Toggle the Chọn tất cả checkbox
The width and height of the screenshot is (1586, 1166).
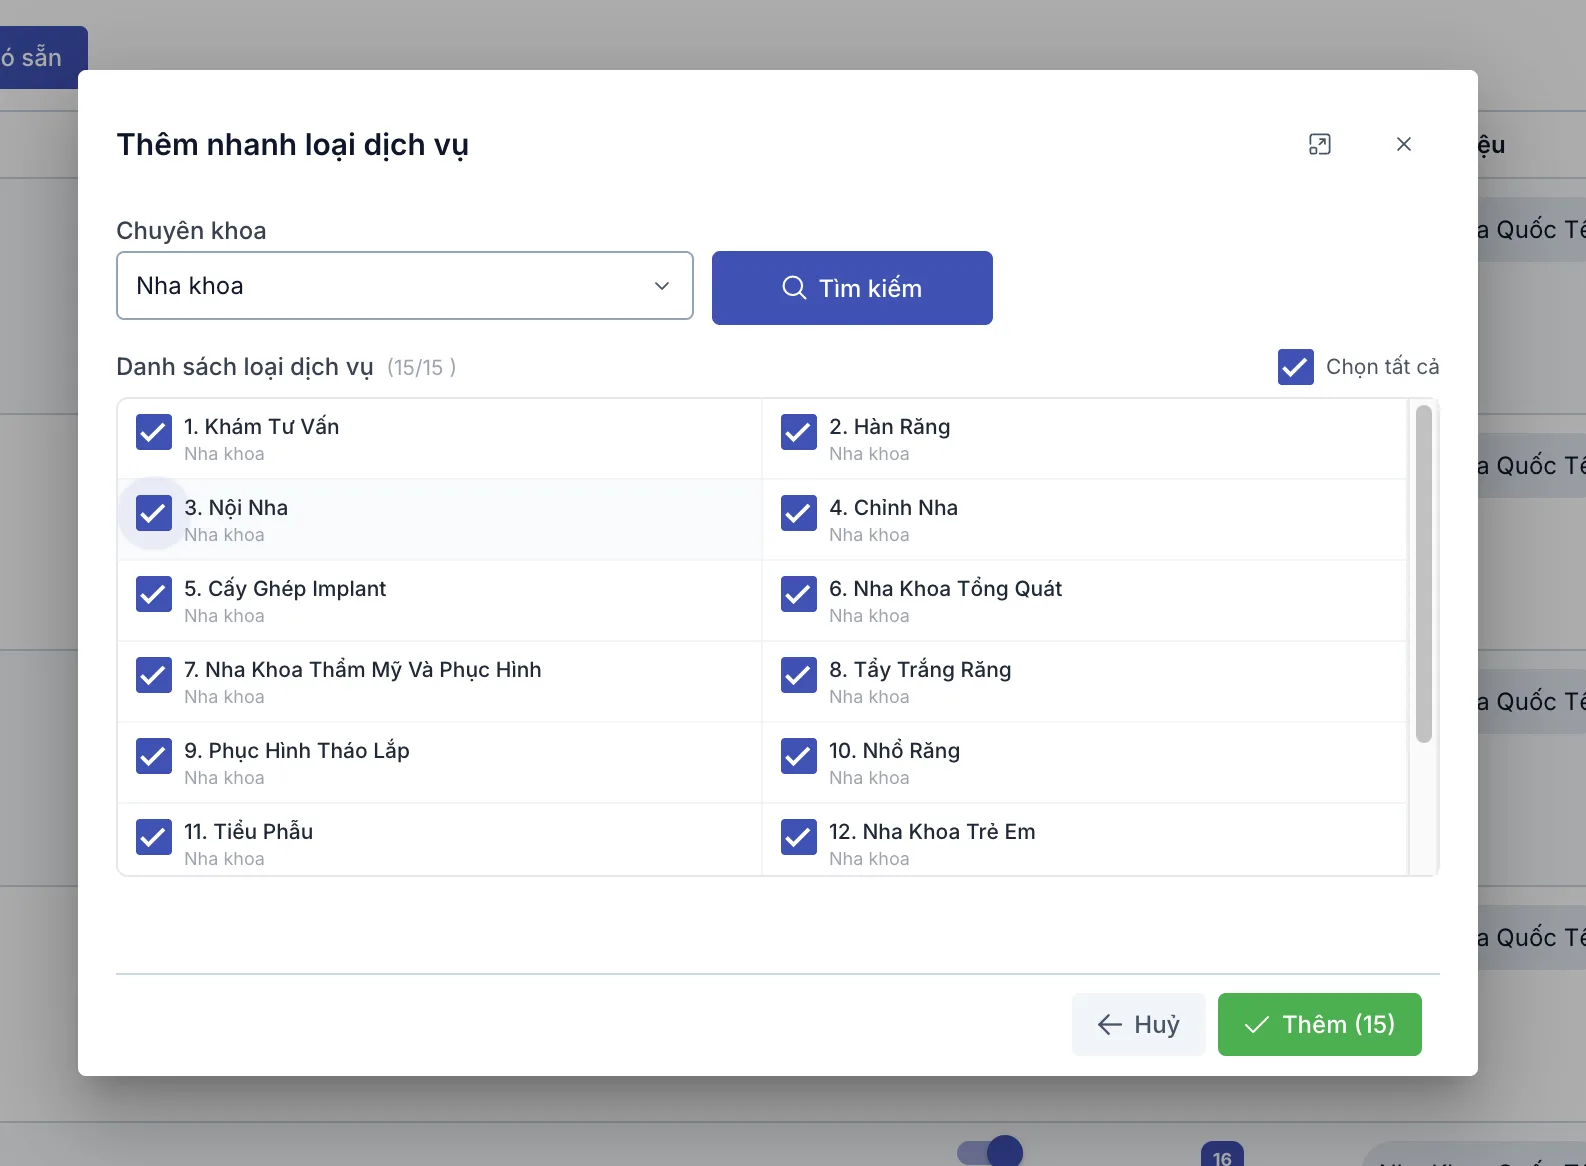[x=1296, y=367]
